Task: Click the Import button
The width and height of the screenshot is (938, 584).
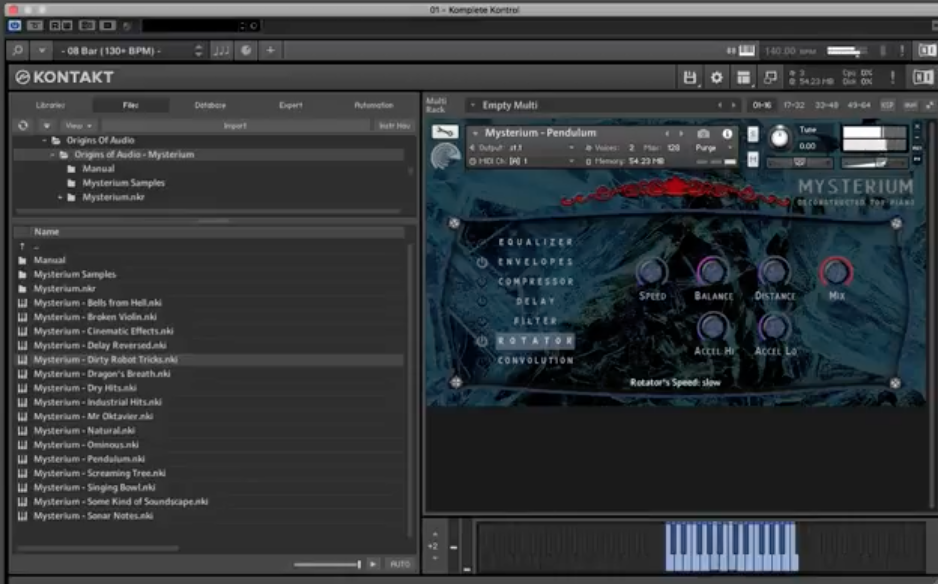Action: pyautogui.click(x=235, y=126)
